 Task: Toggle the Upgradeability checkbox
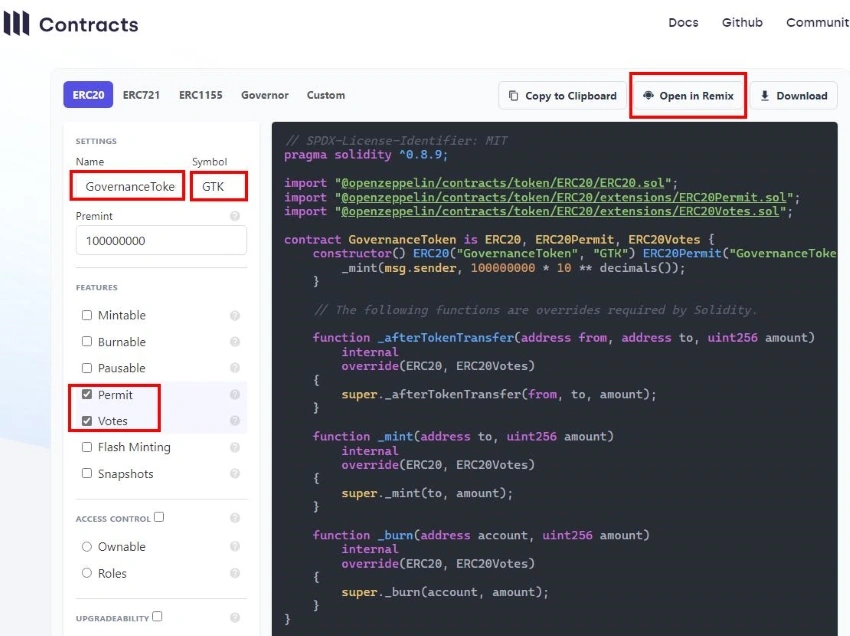click(157, 616)
